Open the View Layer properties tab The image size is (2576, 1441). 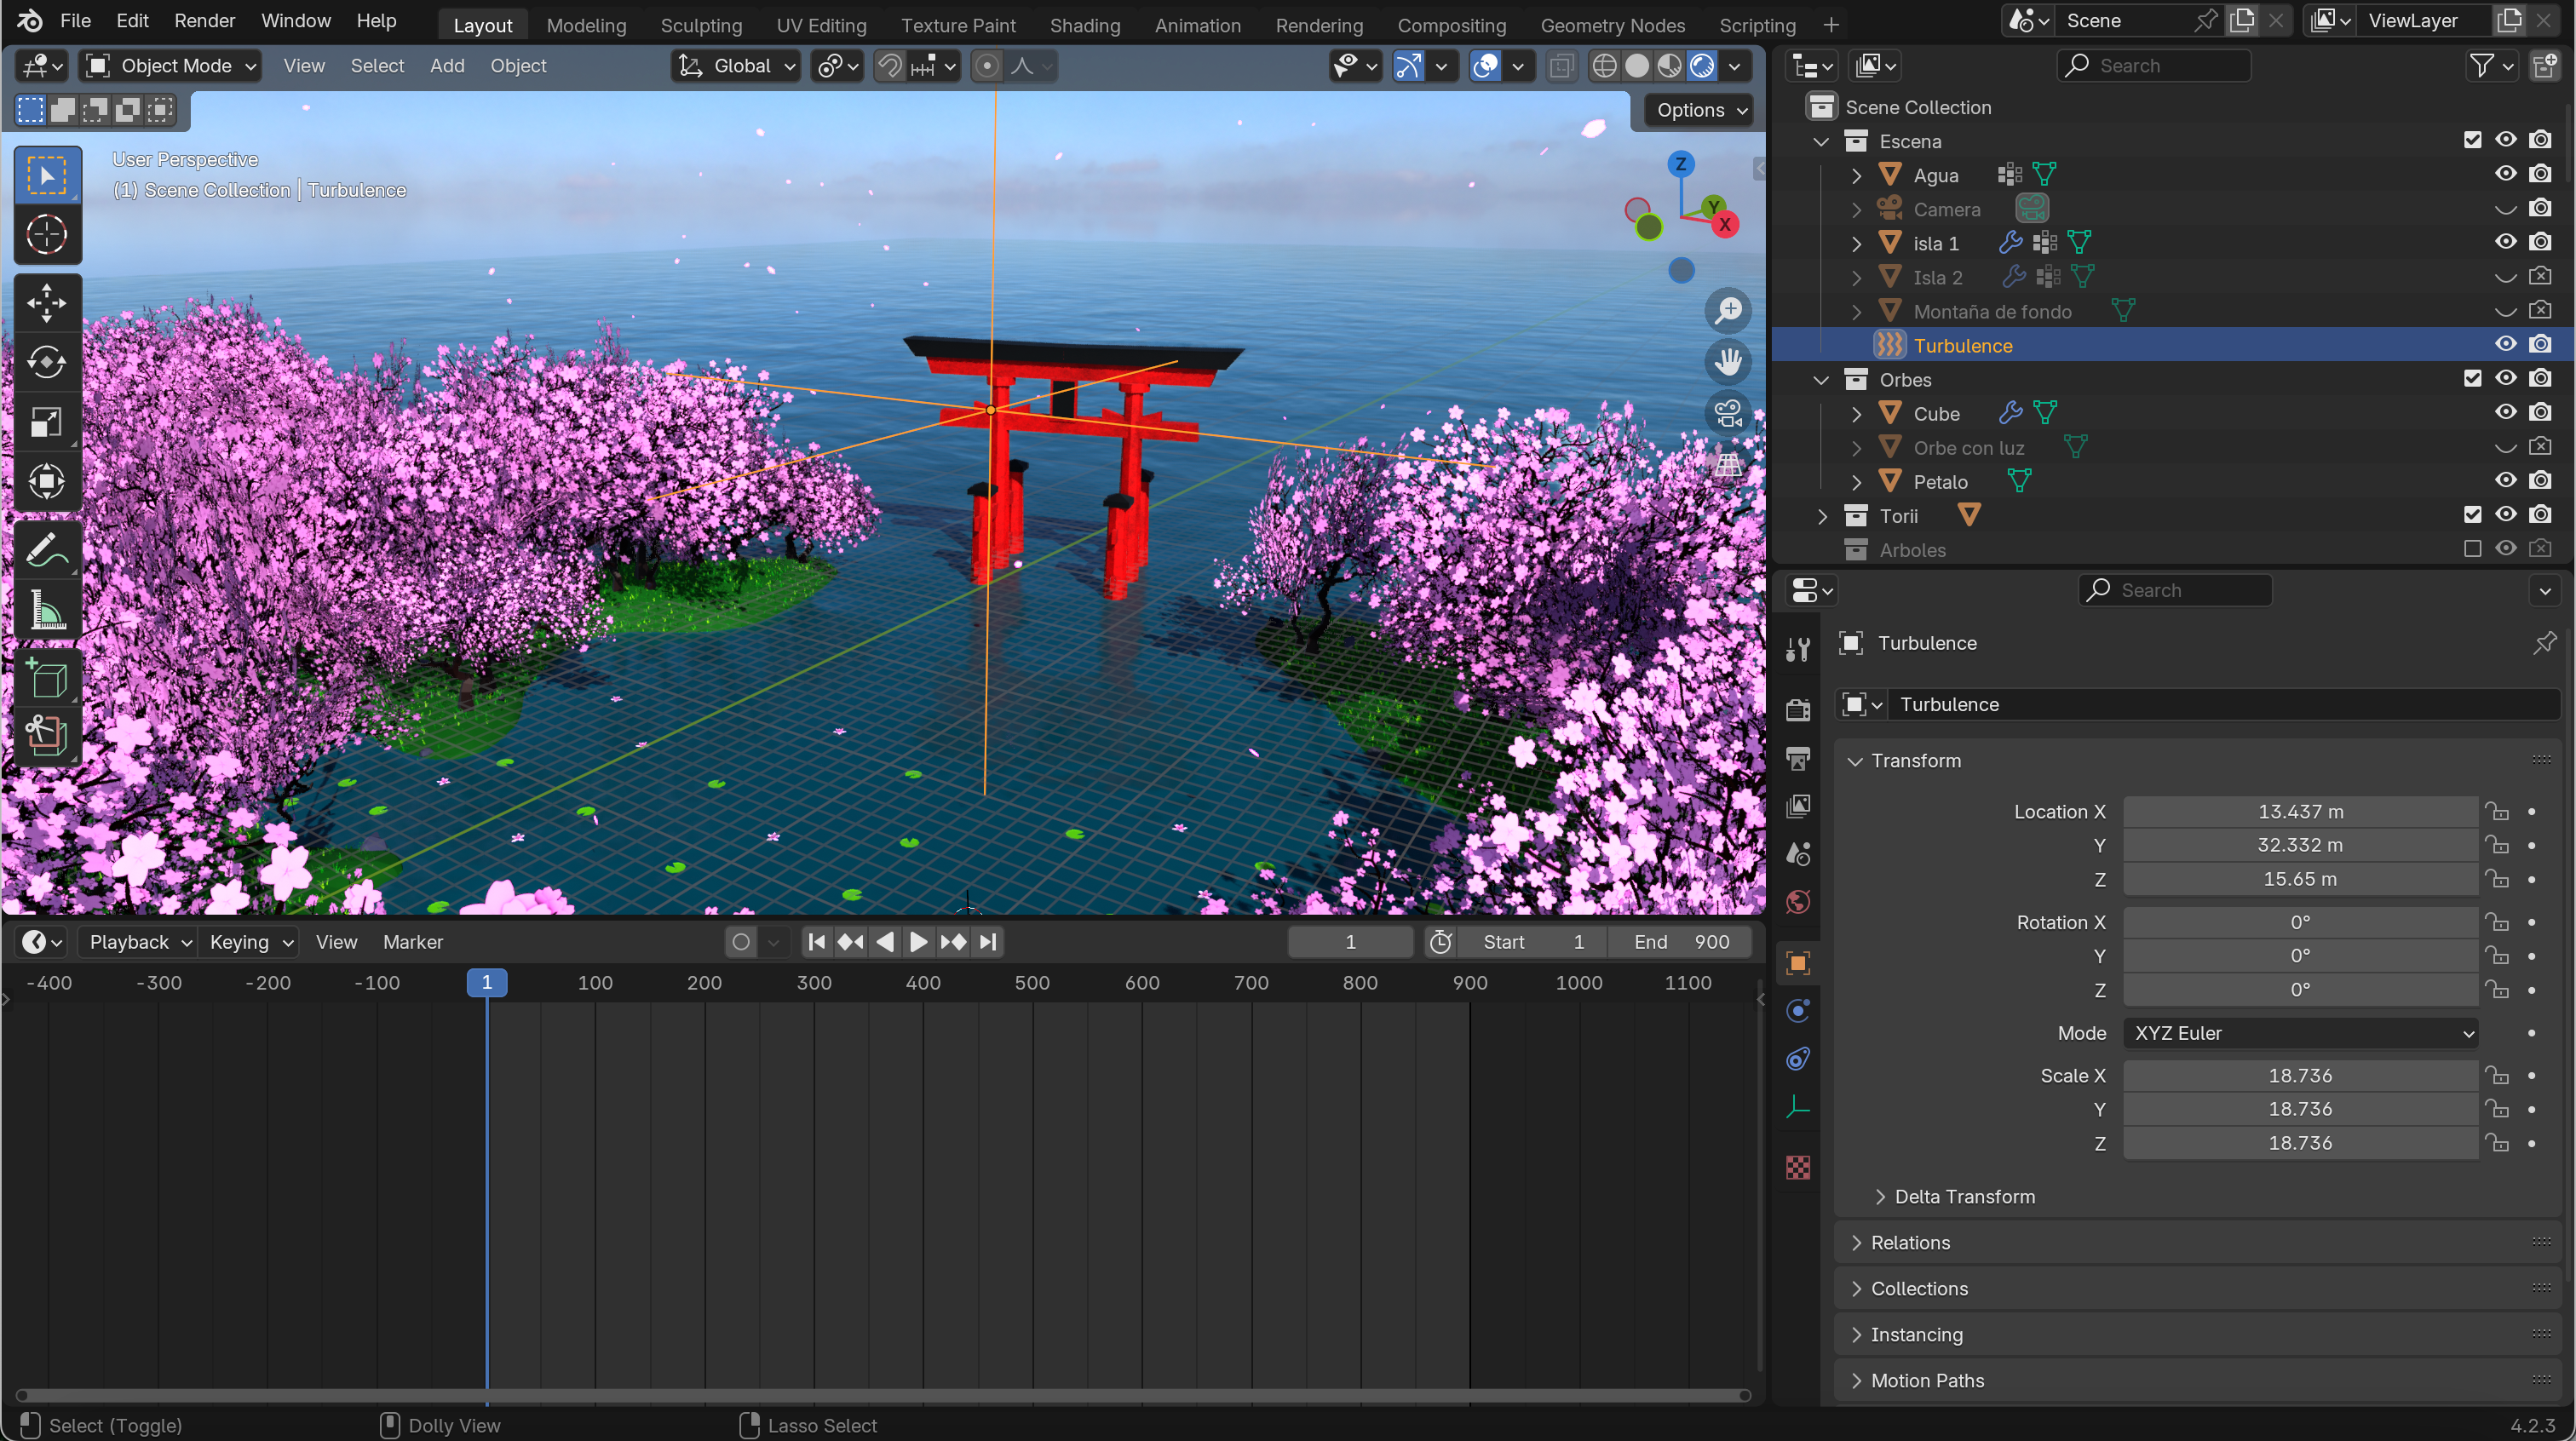coord(1798,805)
